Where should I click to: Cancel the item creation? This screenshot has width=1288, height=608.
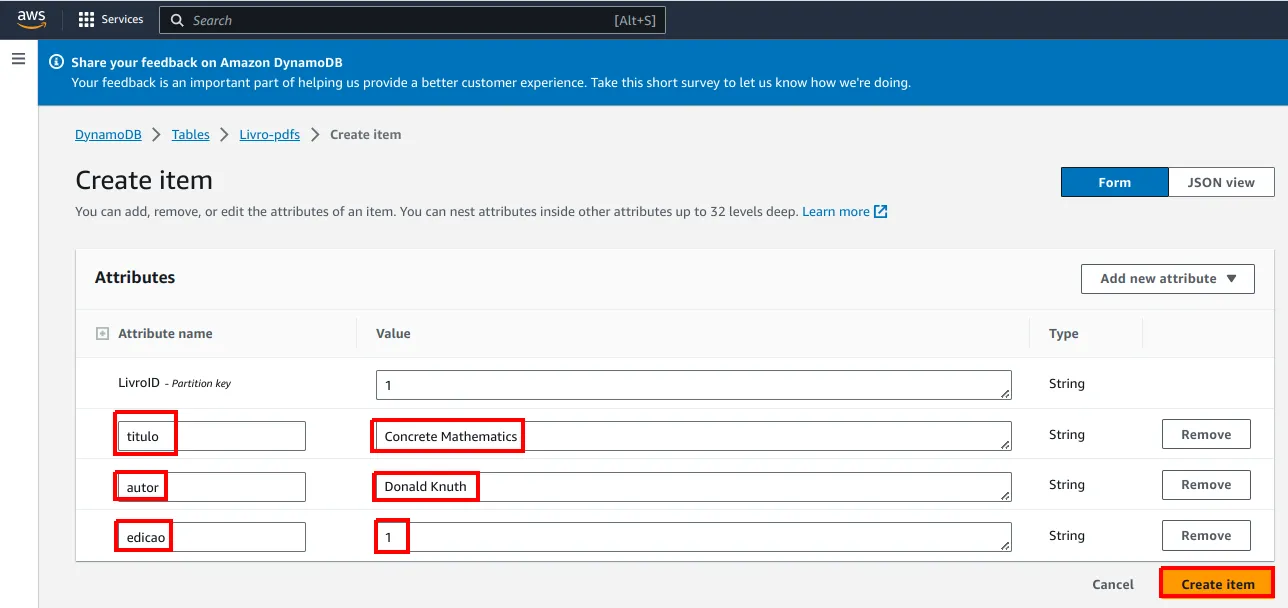(x=1113, y=585)
